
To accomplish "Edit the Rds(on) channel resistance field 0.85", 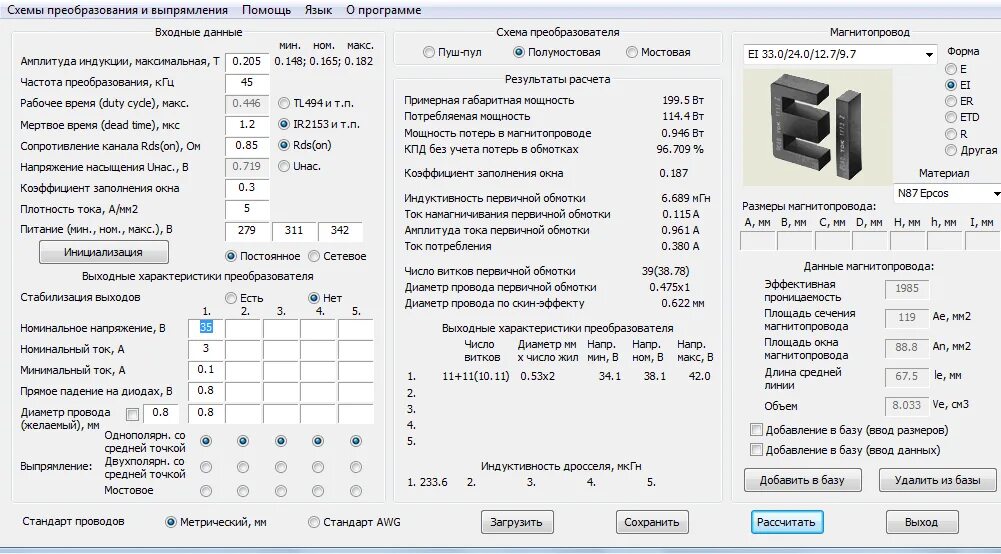I will 247,146.
